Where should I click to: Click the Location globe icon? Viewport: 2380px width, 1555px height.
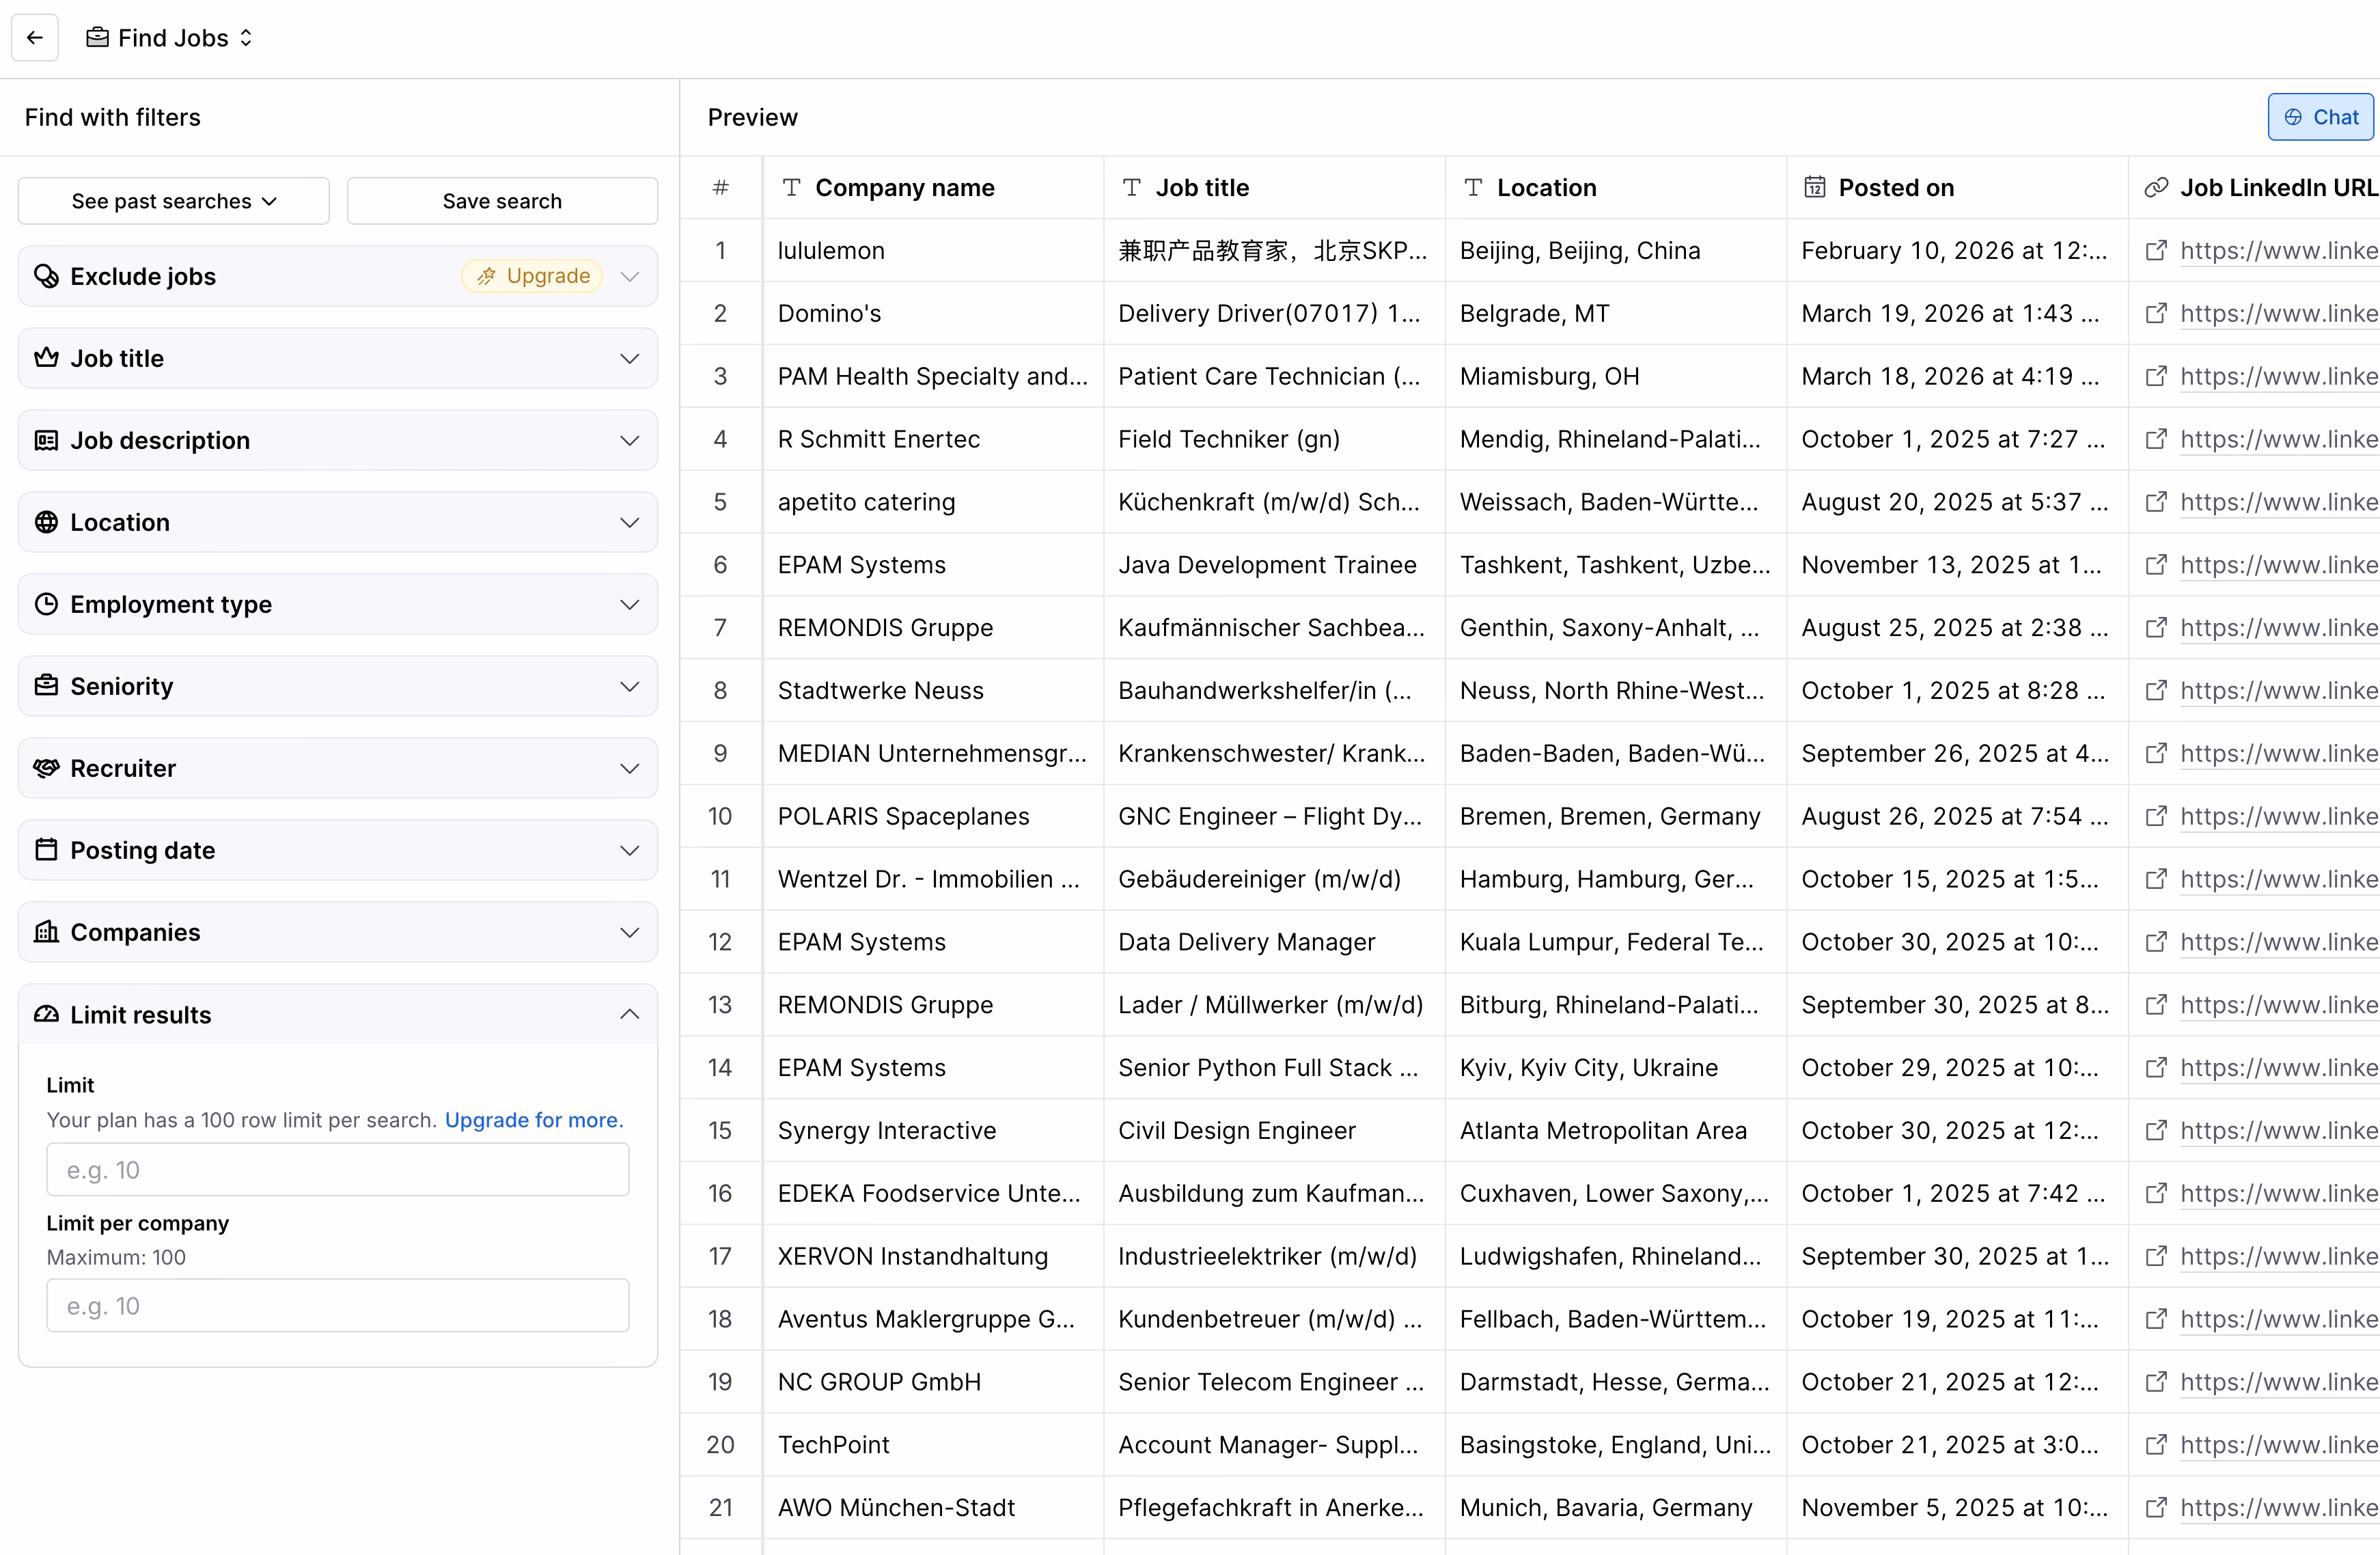tap(46, 522)
